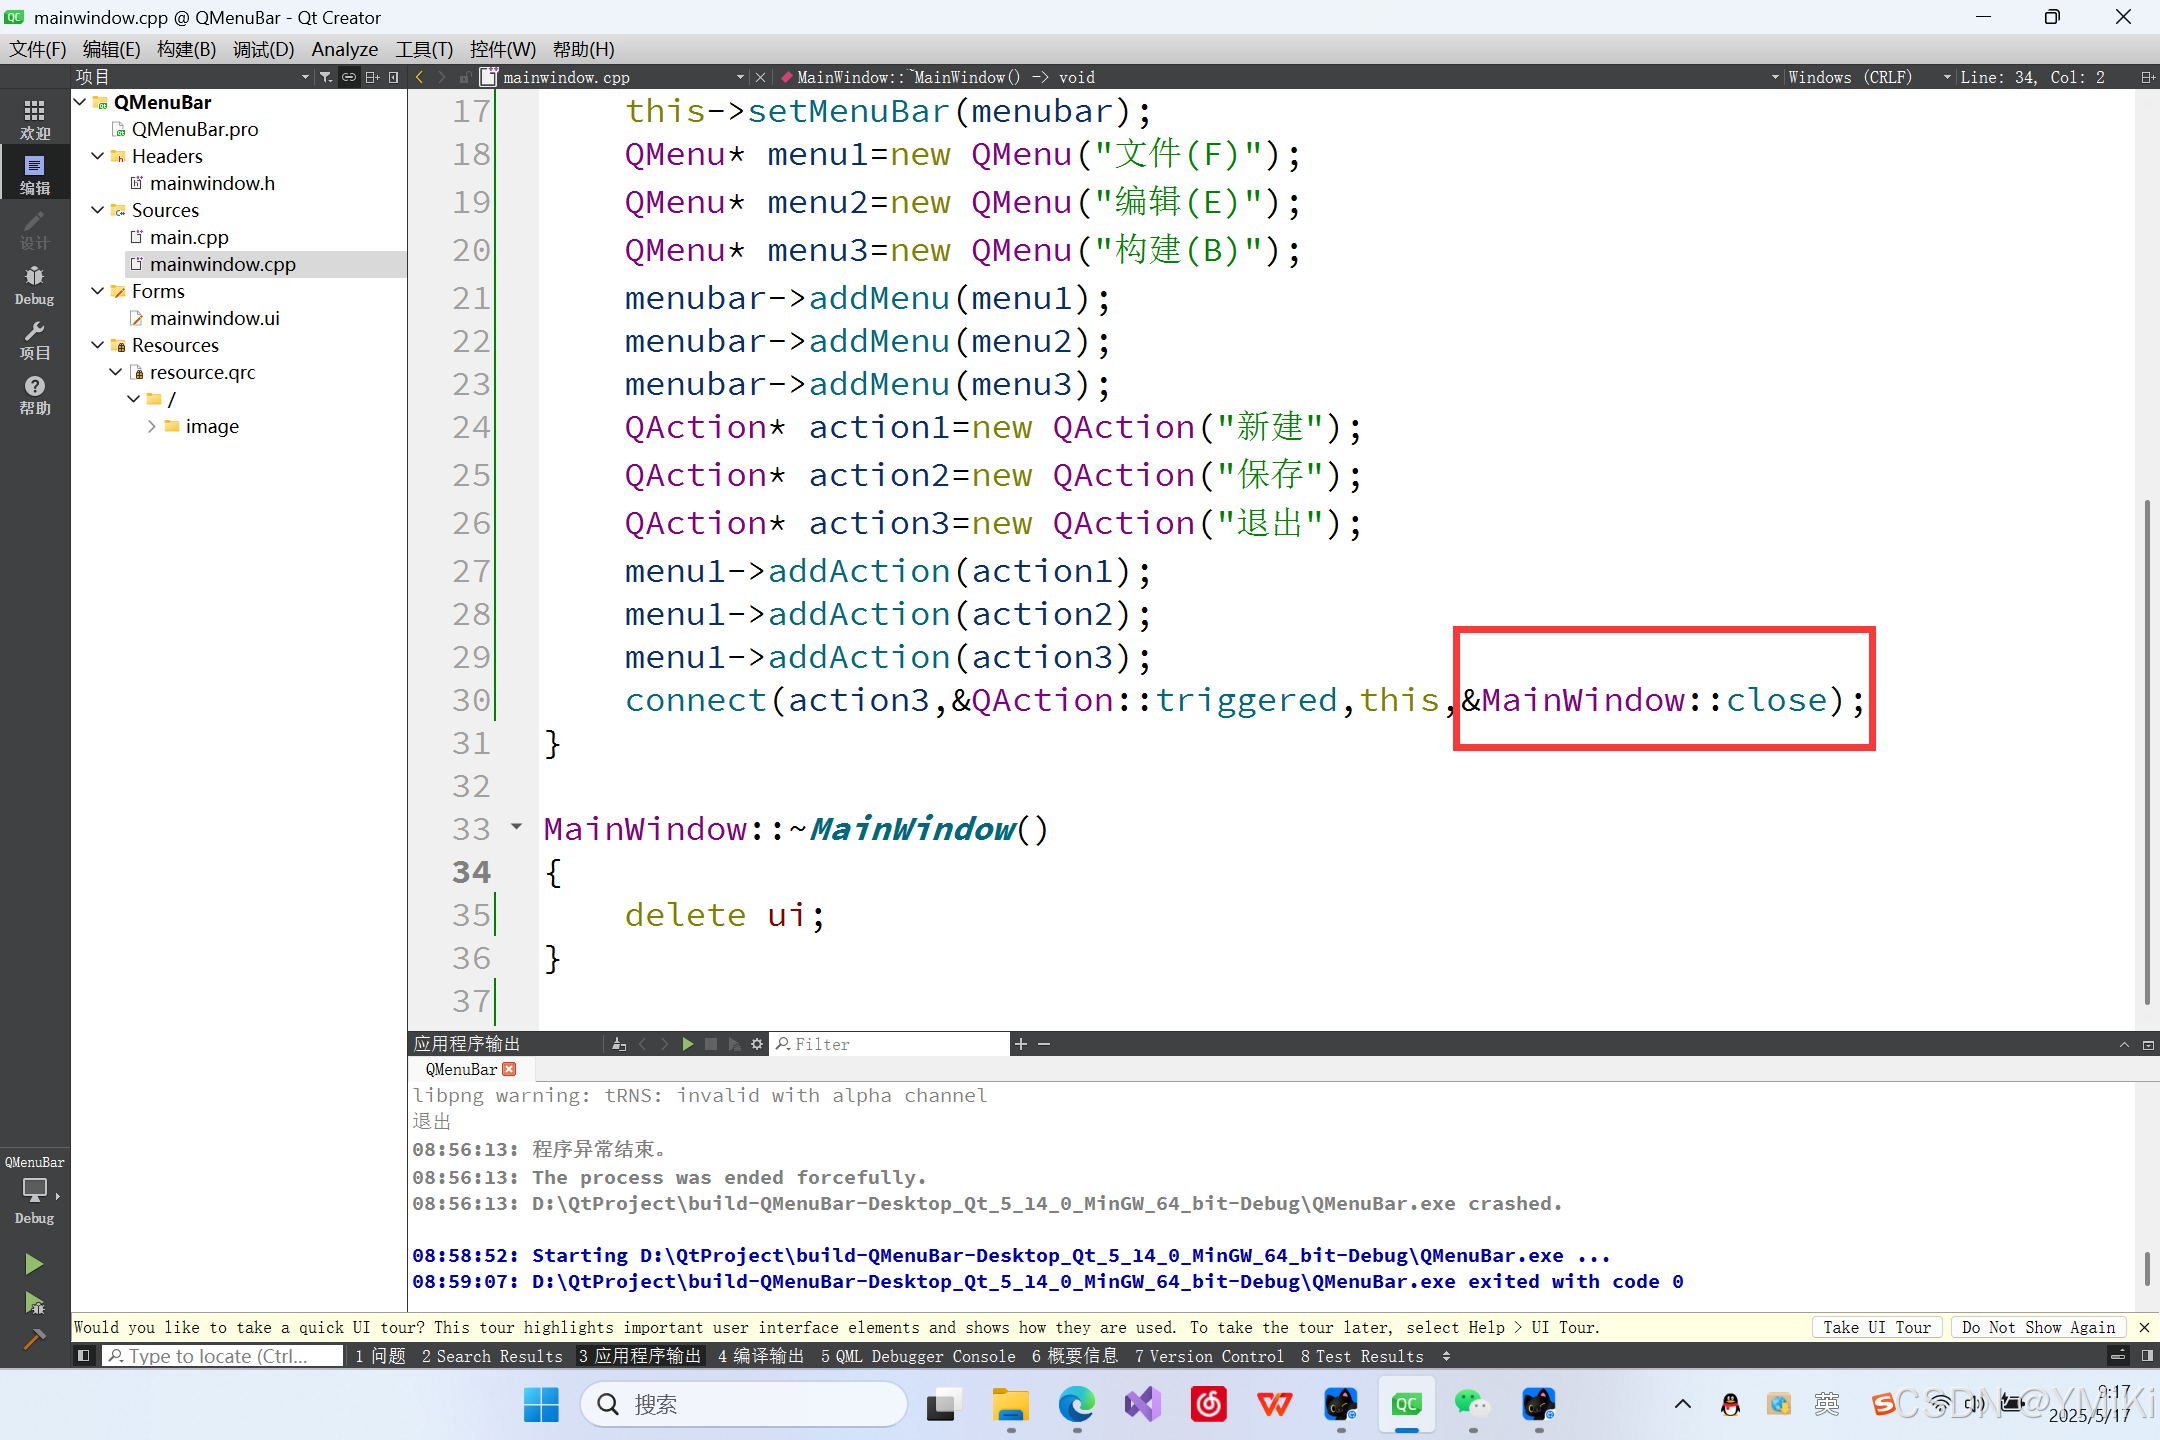This screenshot has width=2160, height=1440.
Task: Clear application output with broom icon
Action: click(619, 1044)
